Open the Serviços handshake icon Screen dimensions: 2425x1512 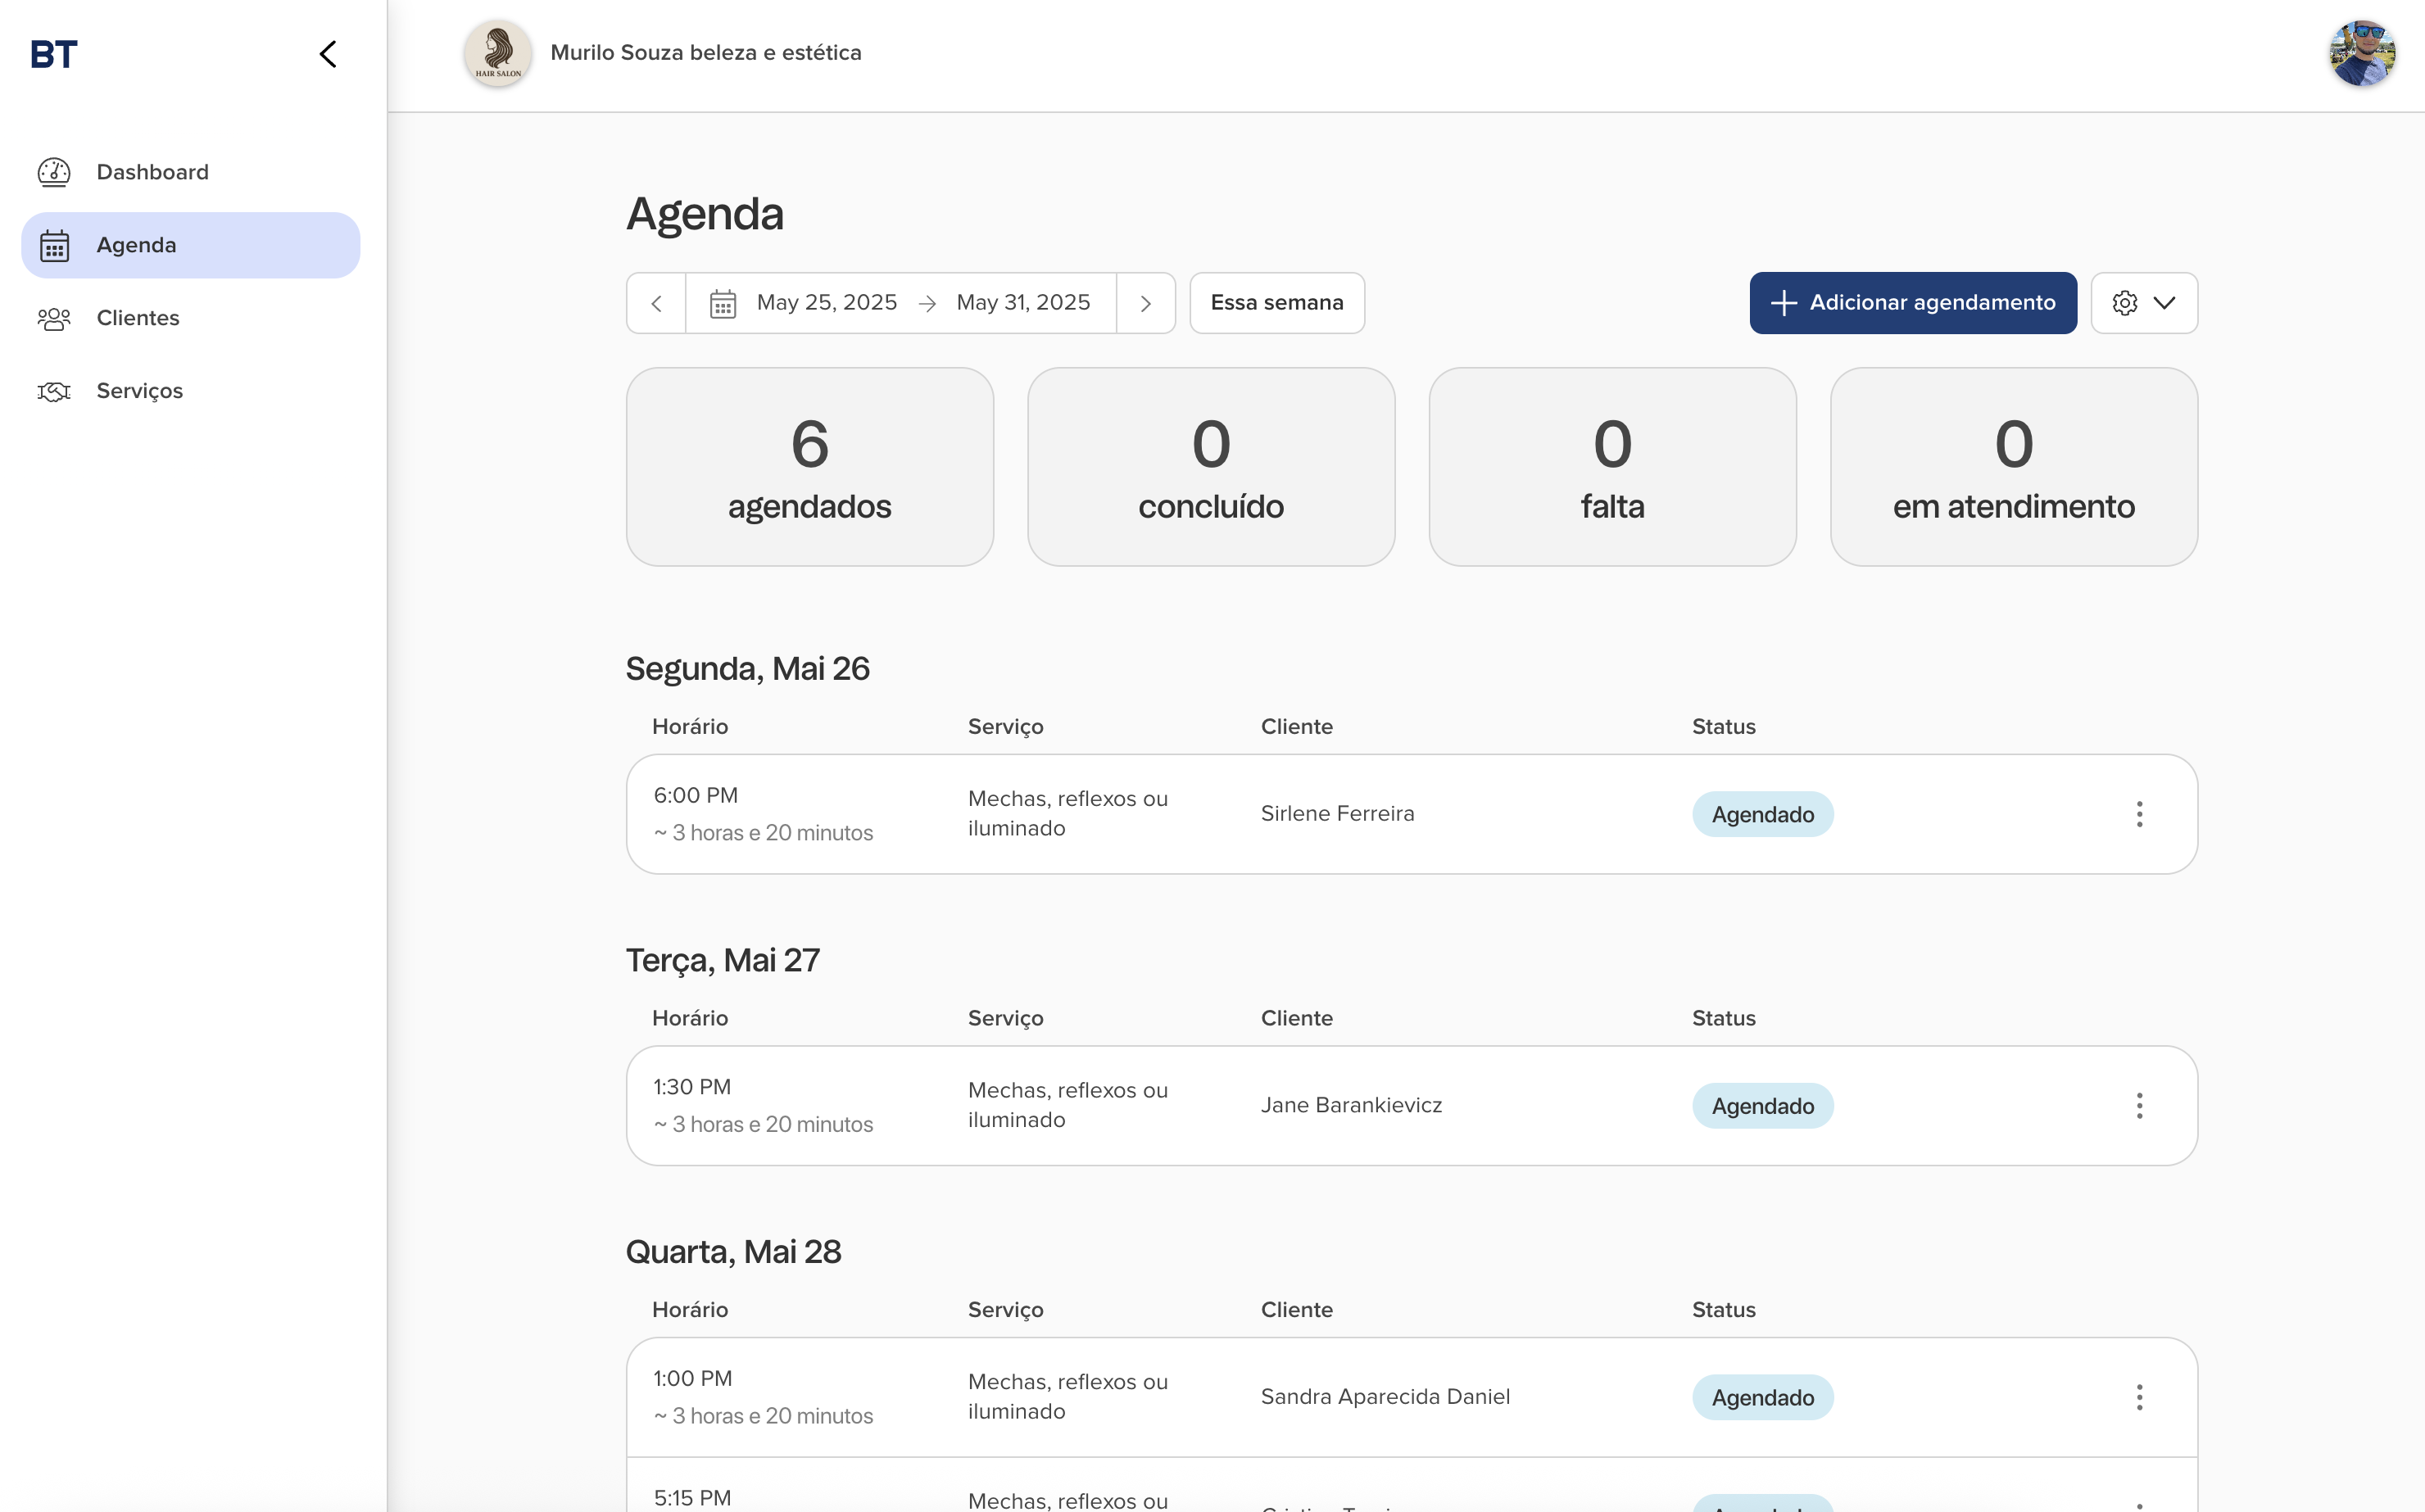pos(54,391)
